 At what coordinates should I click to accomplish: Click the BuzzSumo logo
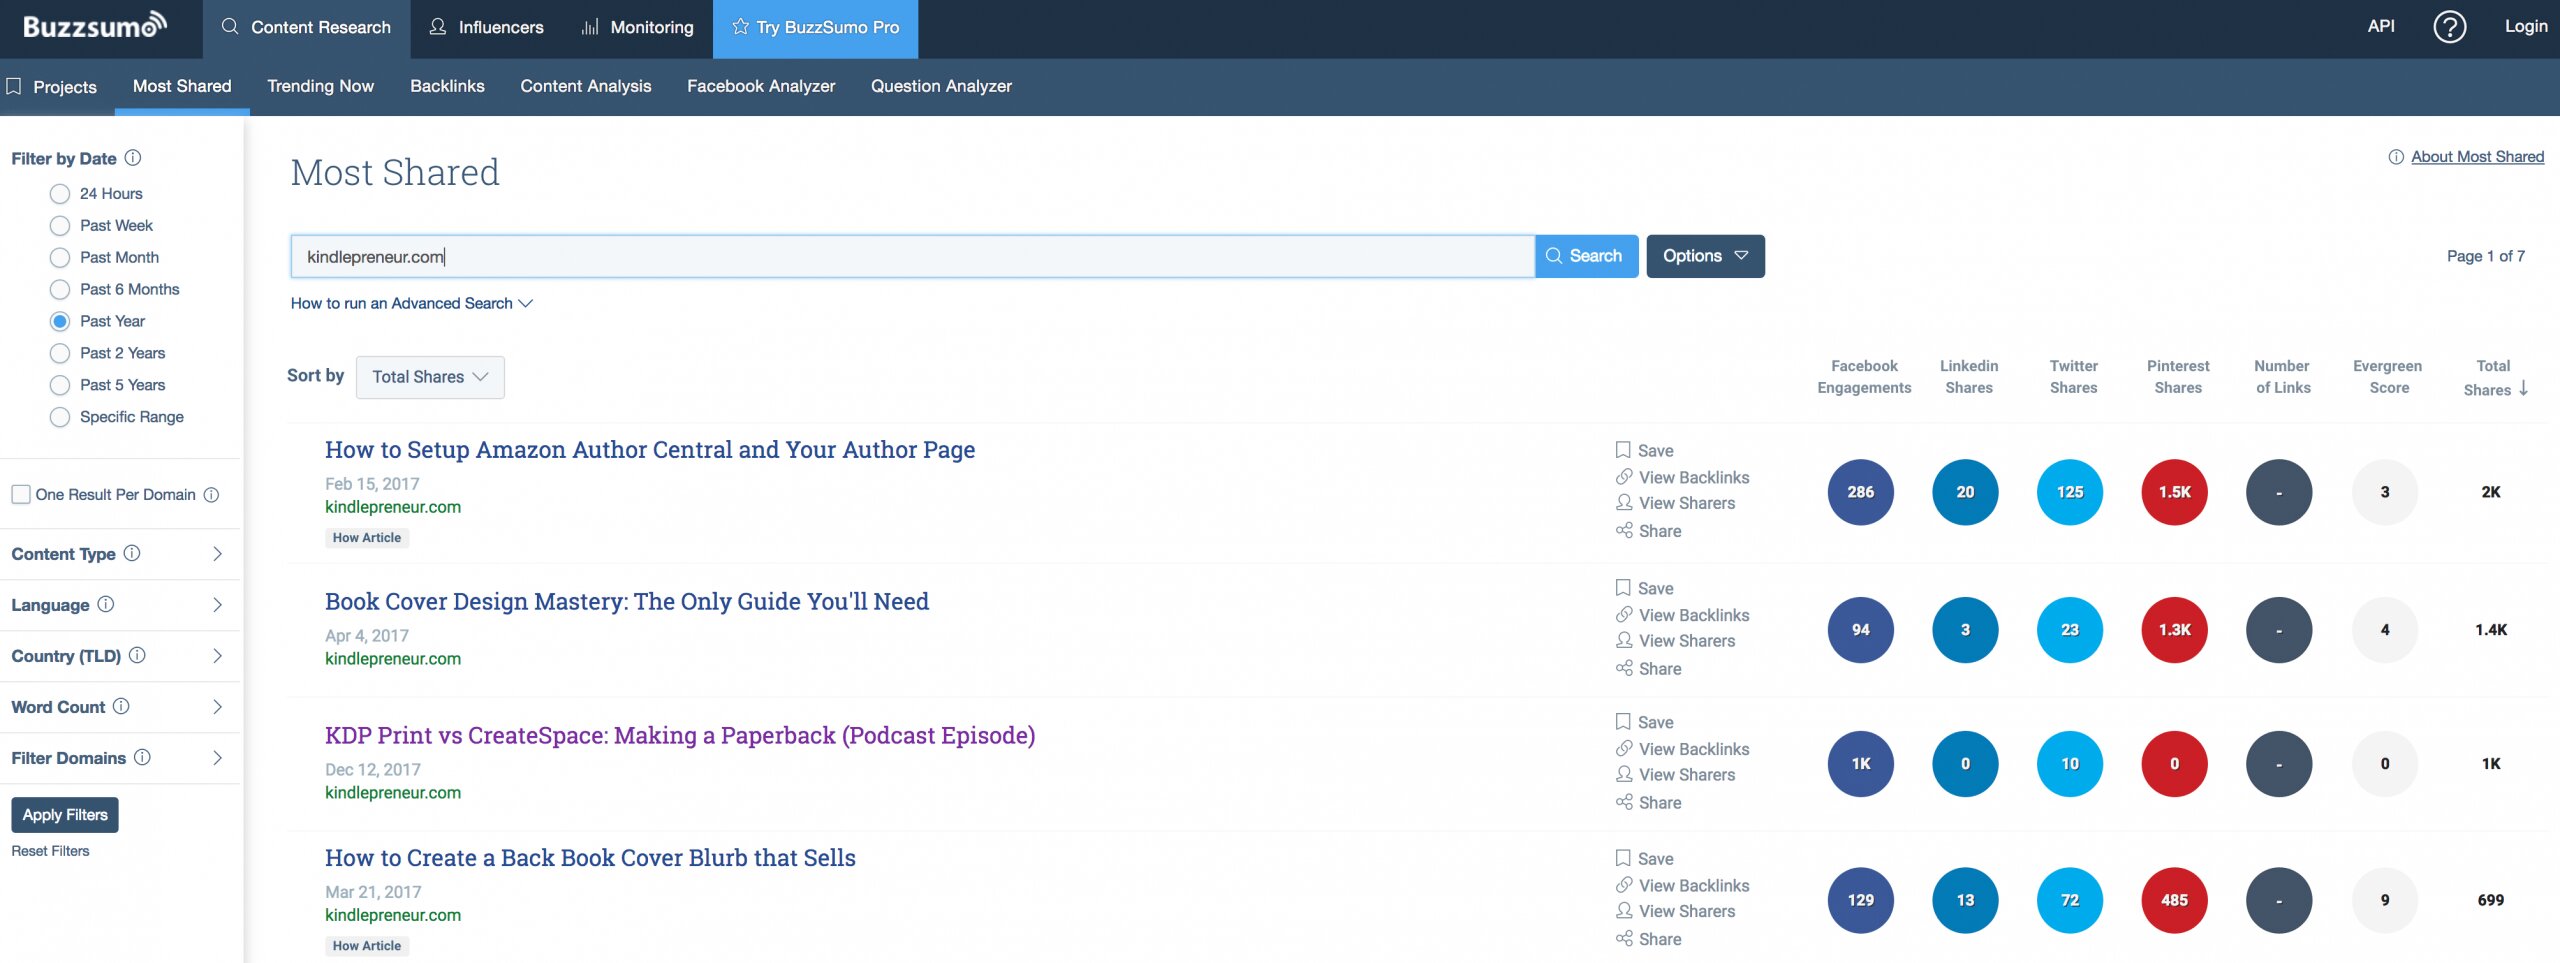95,26
